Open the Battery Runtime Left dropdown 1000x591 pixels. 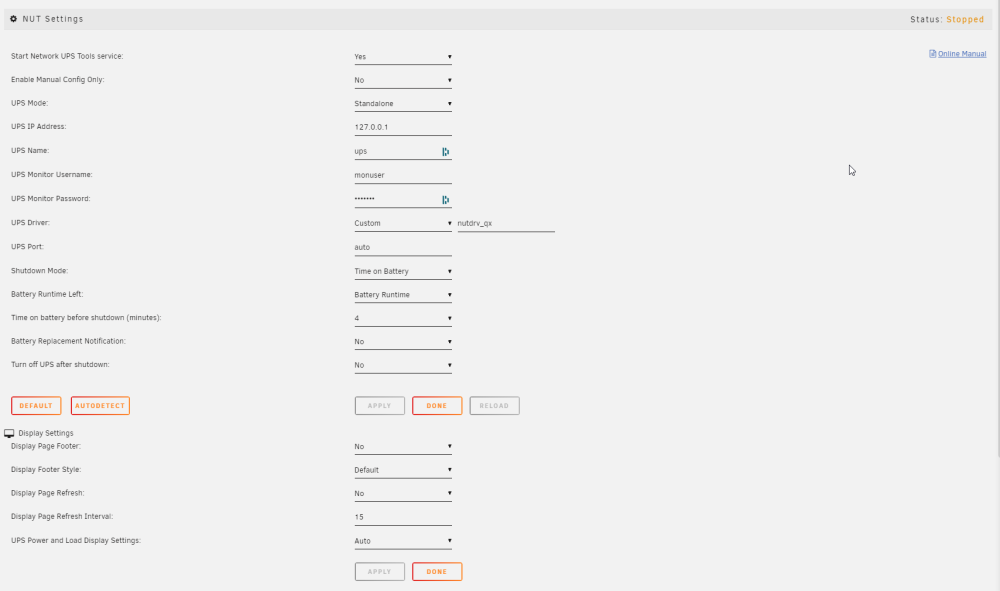[403, 295]
